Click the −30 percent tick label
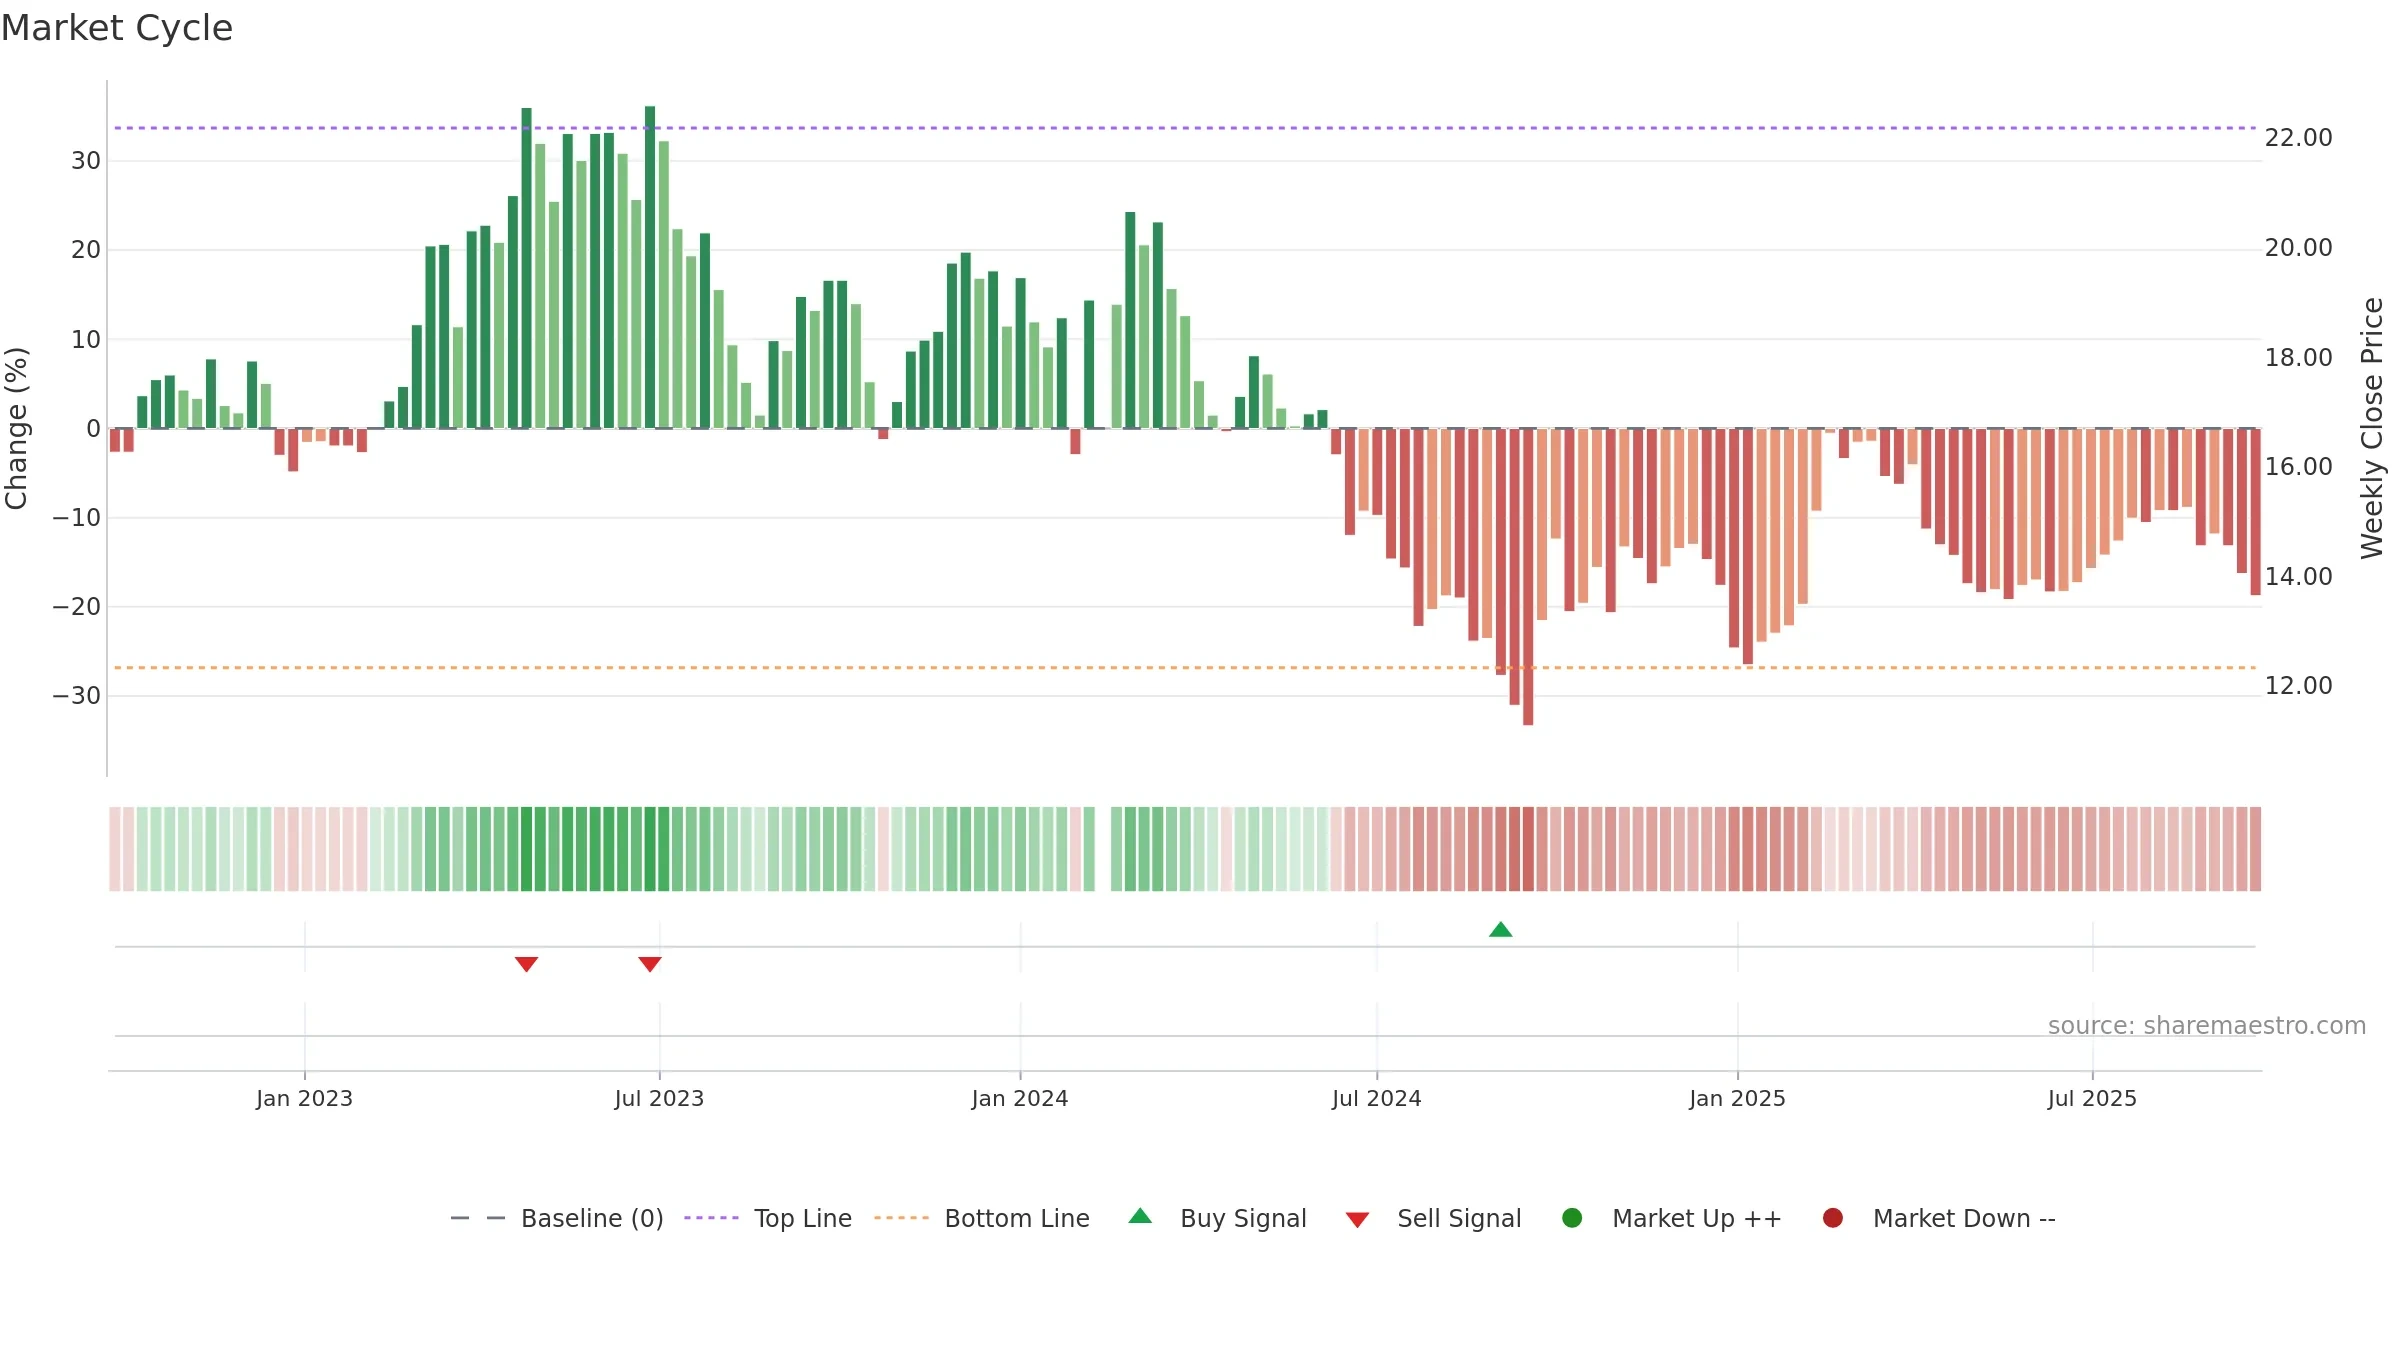The height and width of the screenshot is (1350, 2400). coord(77,696)
